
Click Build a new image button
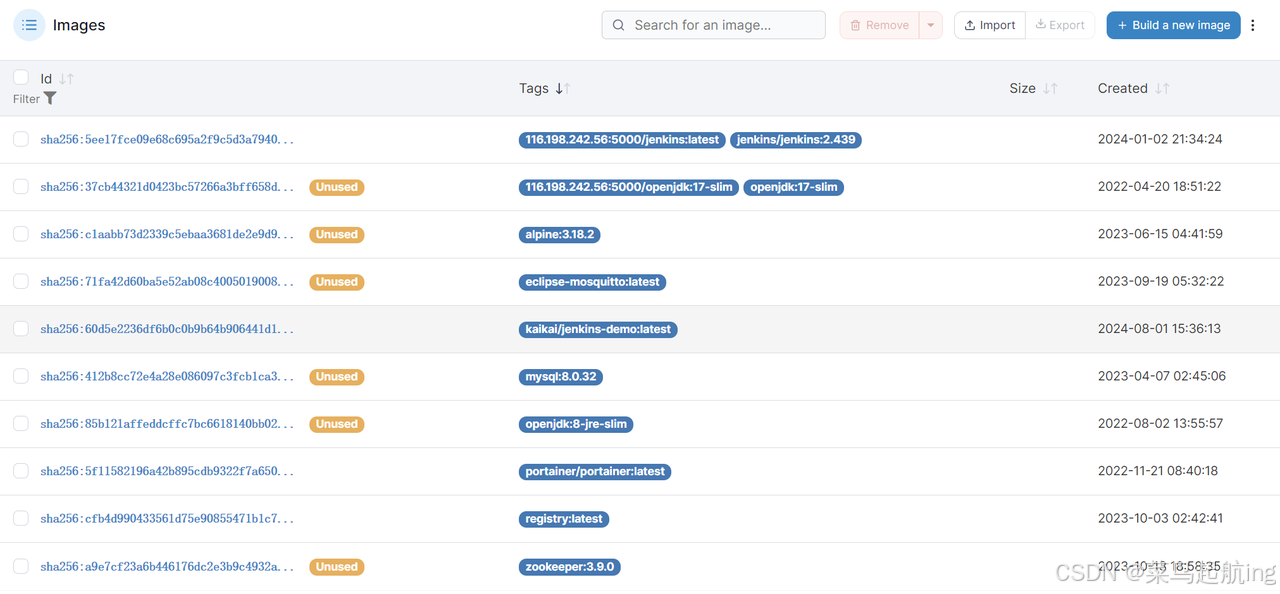coord(1173,25)
